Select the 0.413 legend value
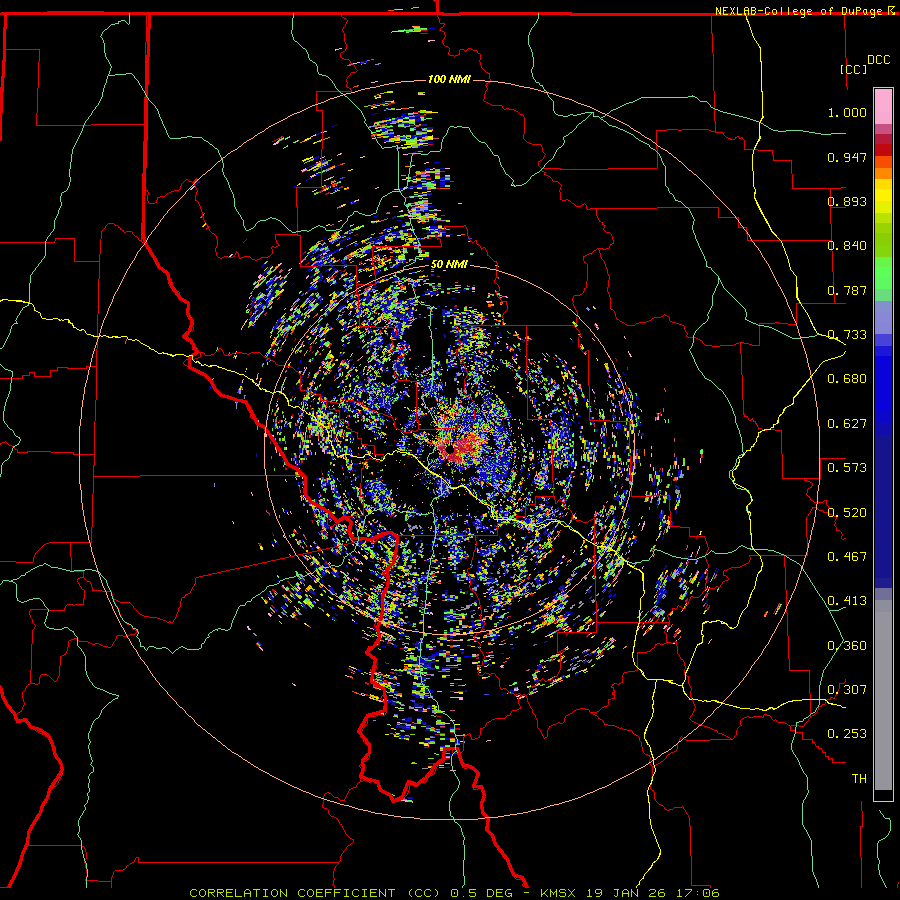Viewport: 900px width, 900px height. (x=847, y=600)
